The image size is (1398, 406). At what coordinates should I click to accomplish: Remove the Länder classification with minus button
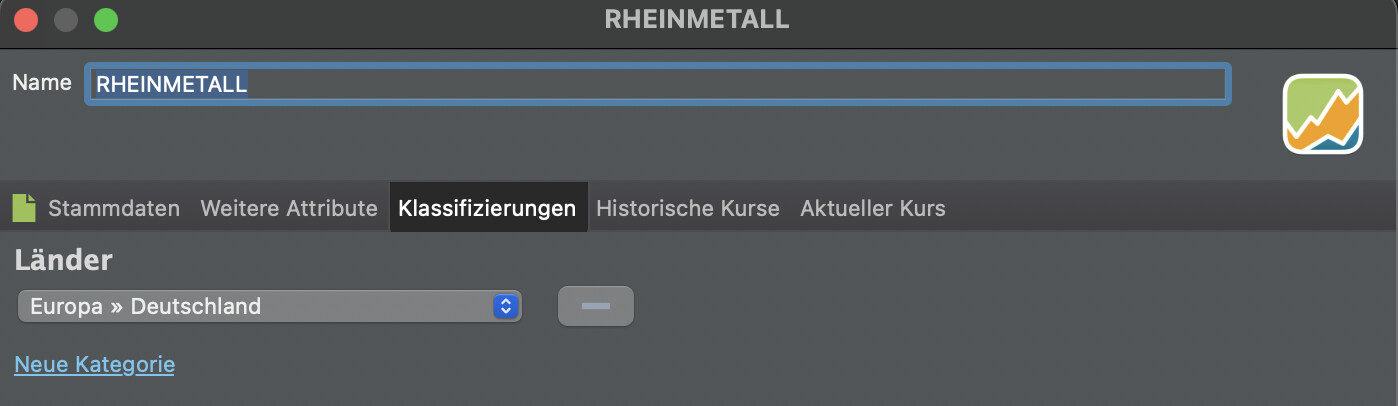596,306
